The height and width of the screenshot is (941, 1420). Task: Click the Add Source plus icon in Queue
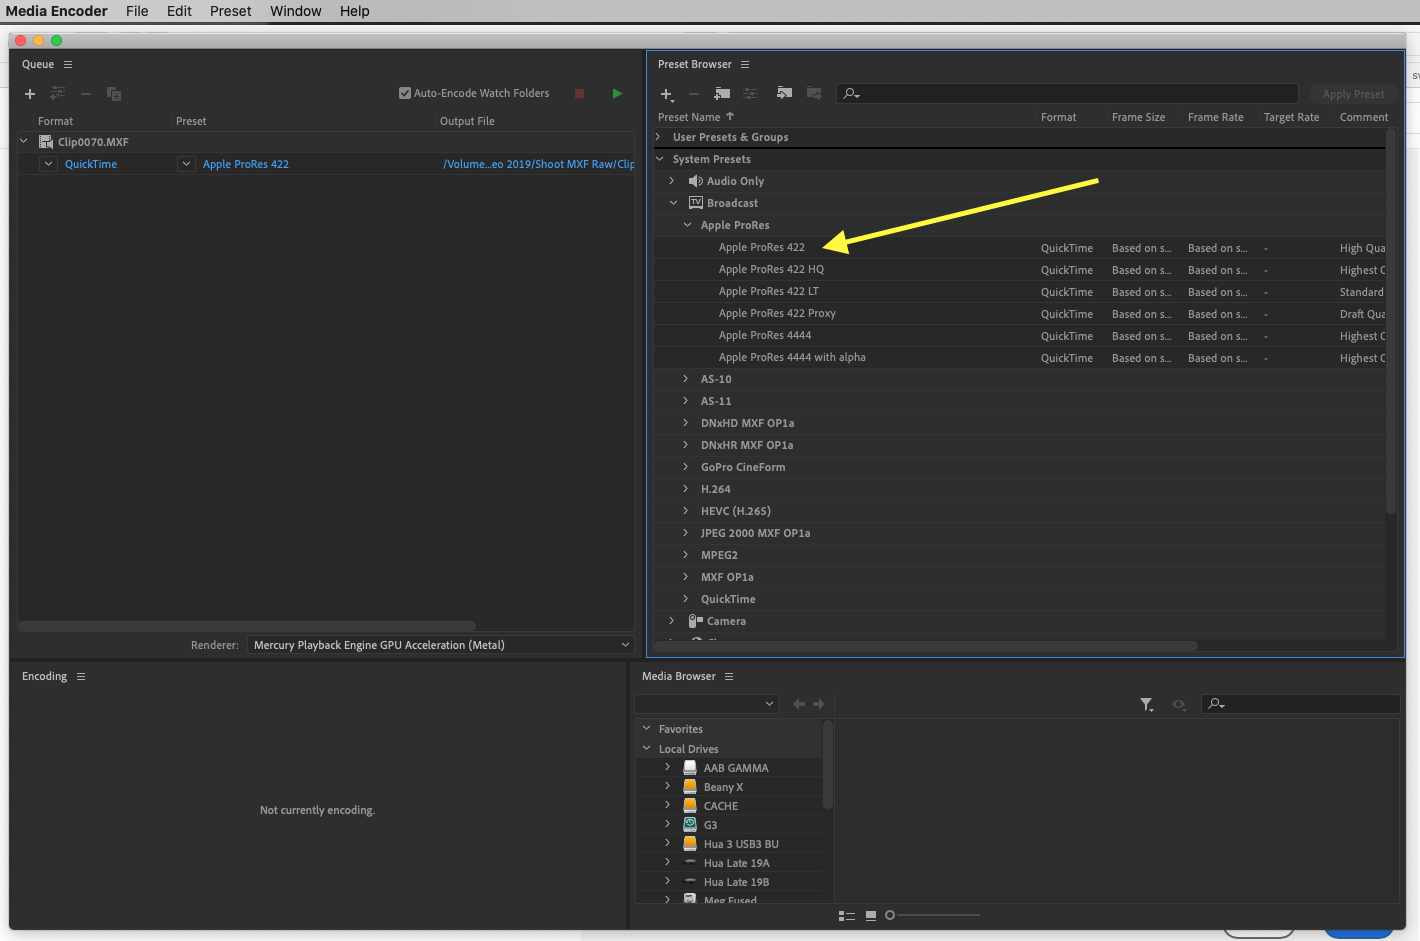click(30, 94)
